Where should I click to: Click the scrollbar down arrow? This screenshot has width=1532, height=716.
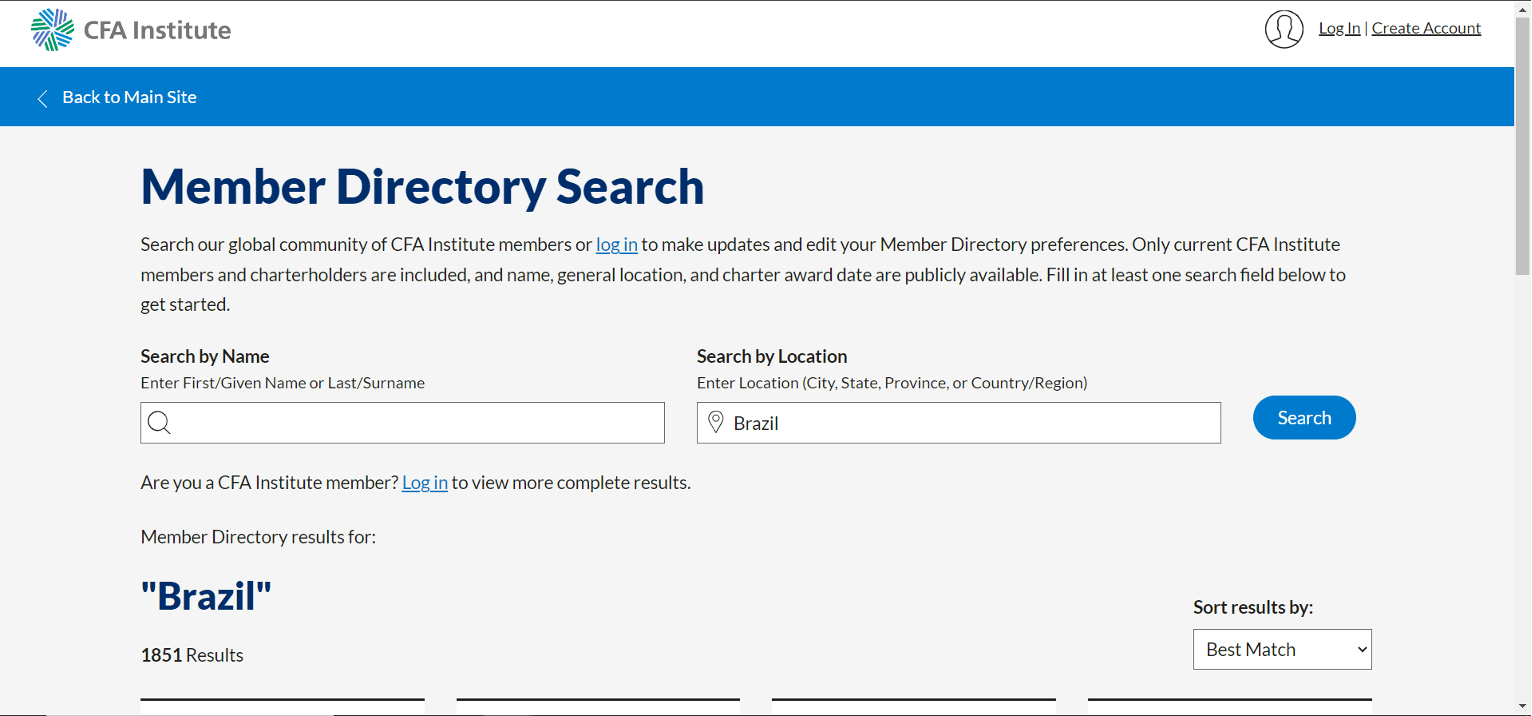pos(1523,707)
